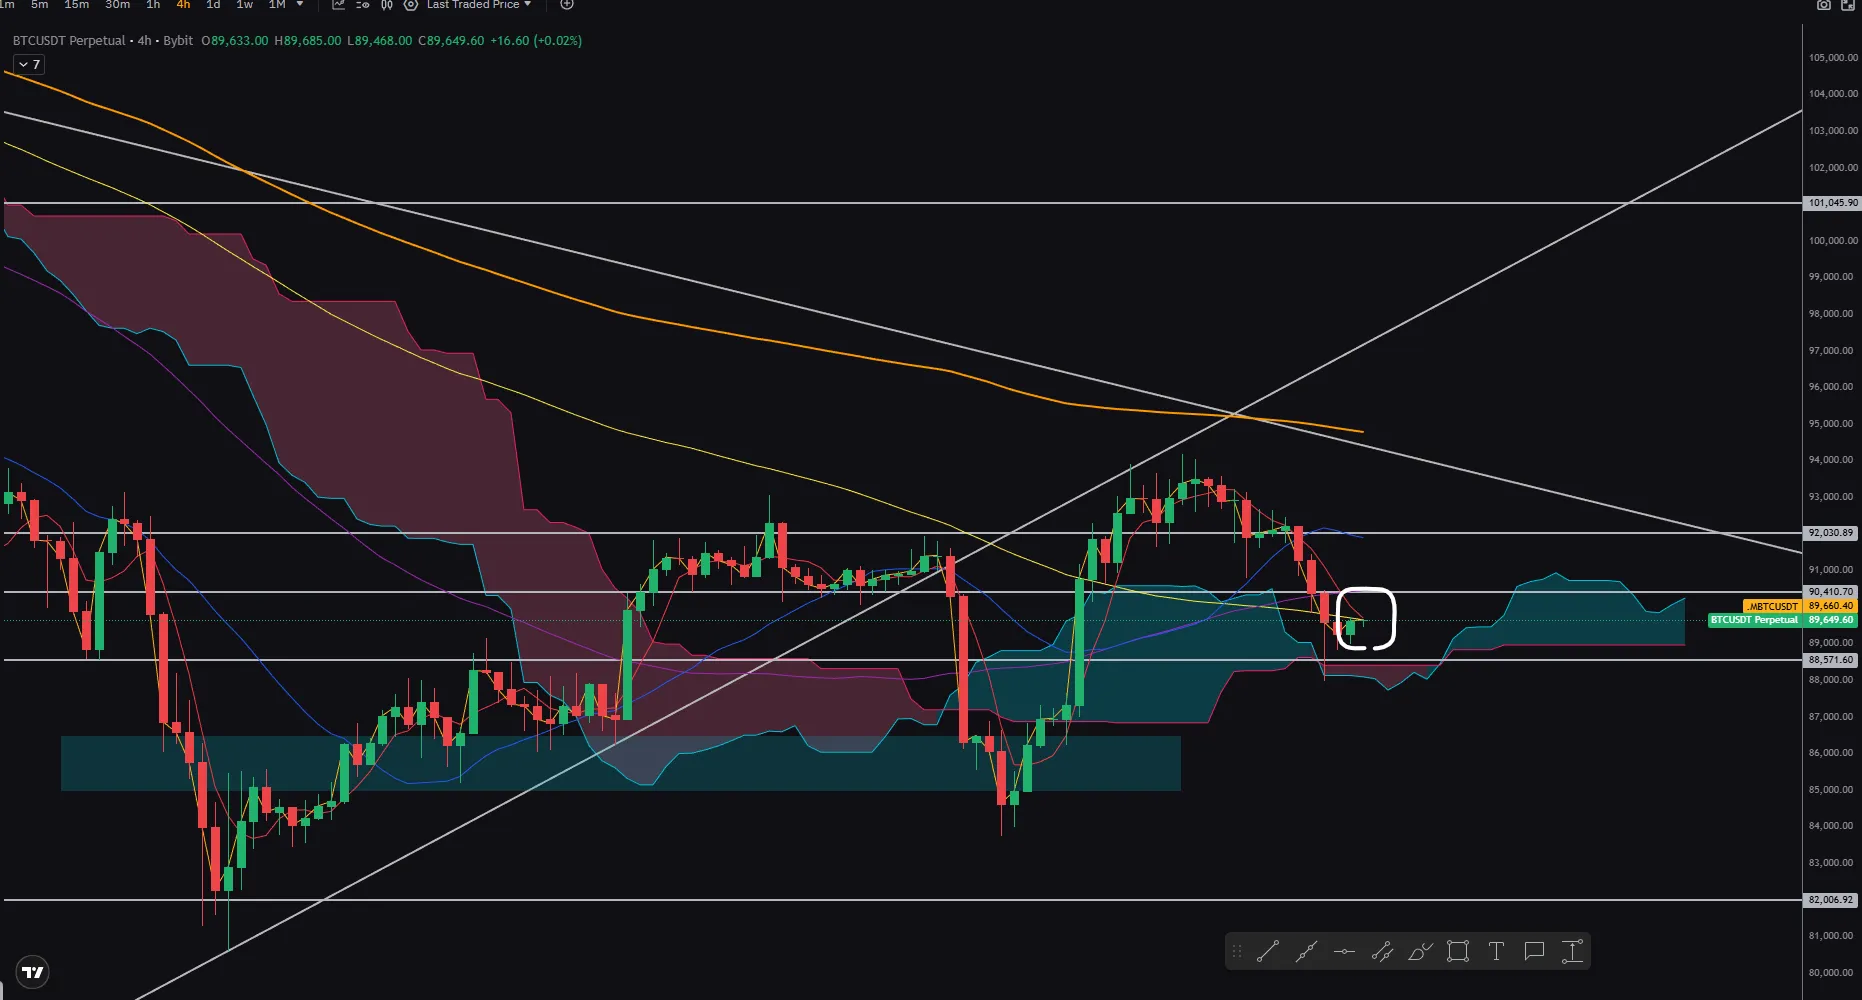1862x1000 pixels.
Task: Activate the text annotation tool
Action: click(x=1496, y=952)
